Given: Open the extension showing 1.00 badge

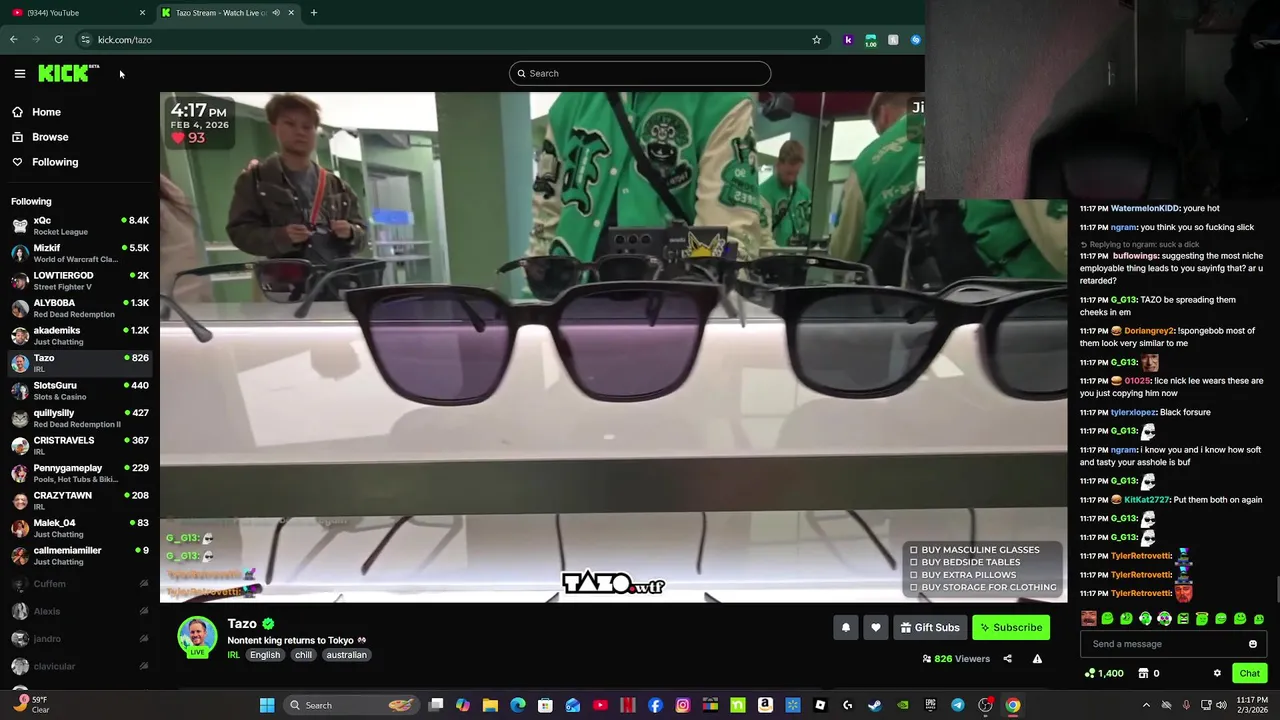Looking at the screenshot, I should (870, 40).
